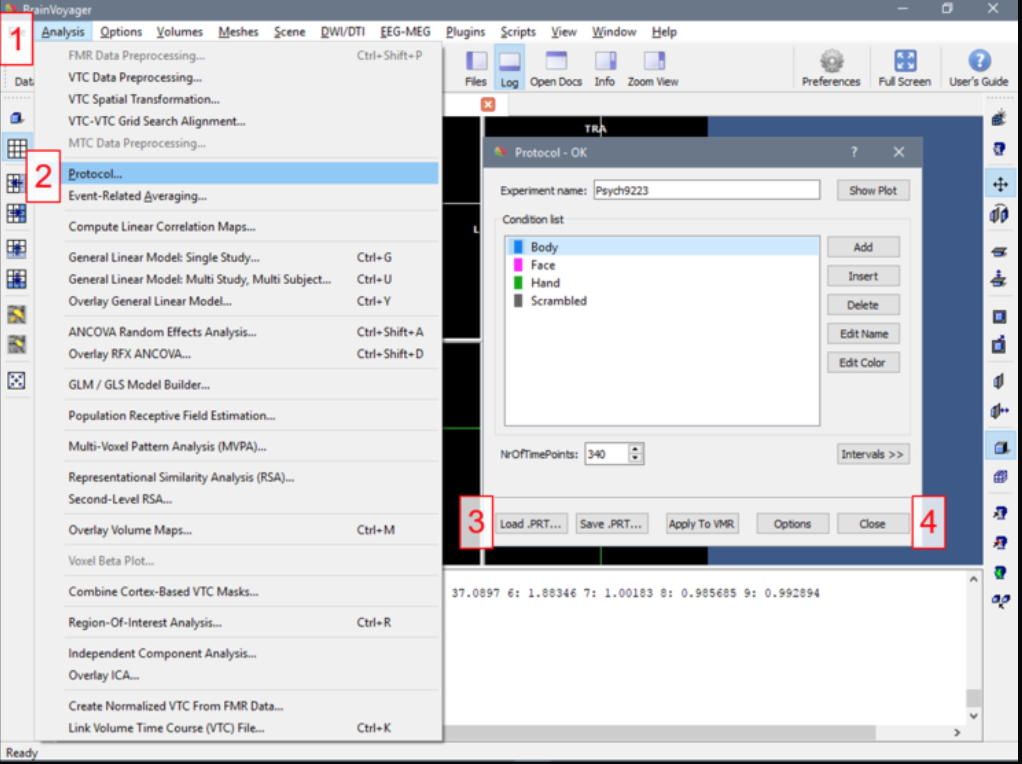Switch to Full Screen icon
The height and width of the screenshot is (764, 1022).
(x=905, y=67)
